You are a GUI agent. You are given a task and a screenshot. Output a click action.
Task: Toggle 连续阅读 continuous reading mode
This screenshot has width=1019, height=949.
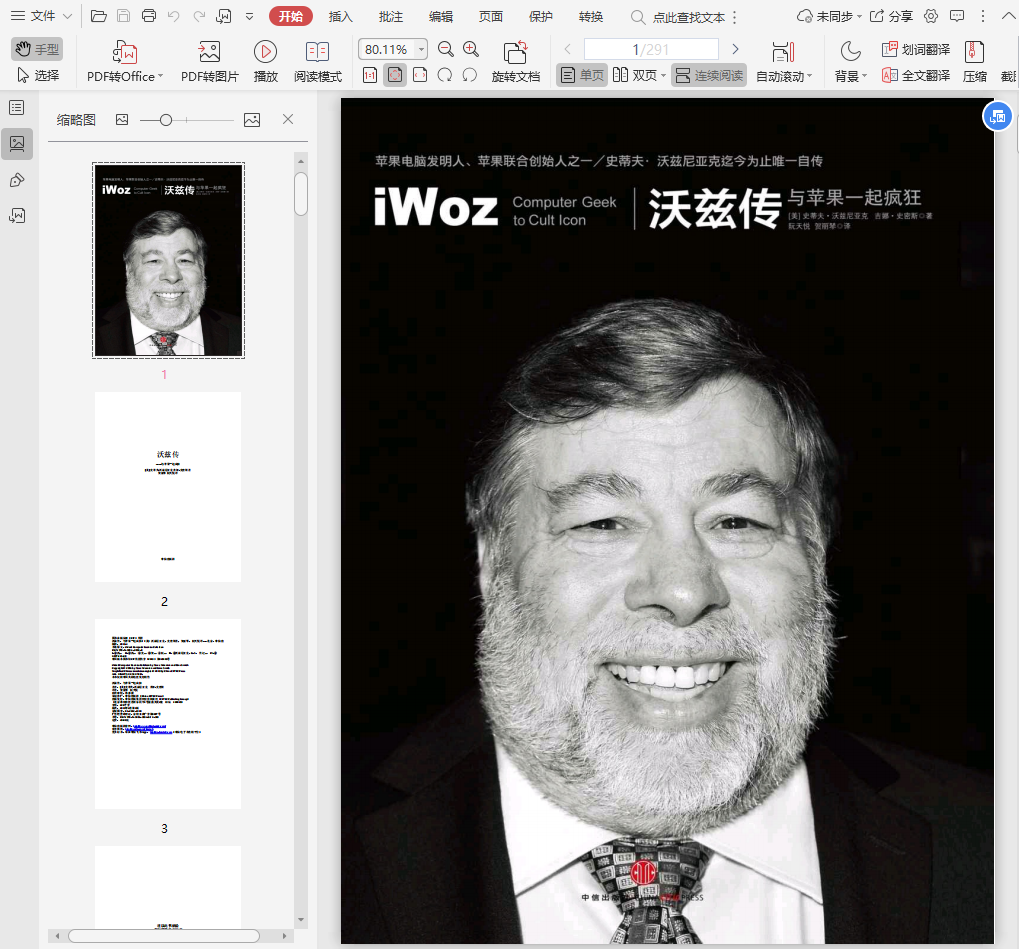709,75
